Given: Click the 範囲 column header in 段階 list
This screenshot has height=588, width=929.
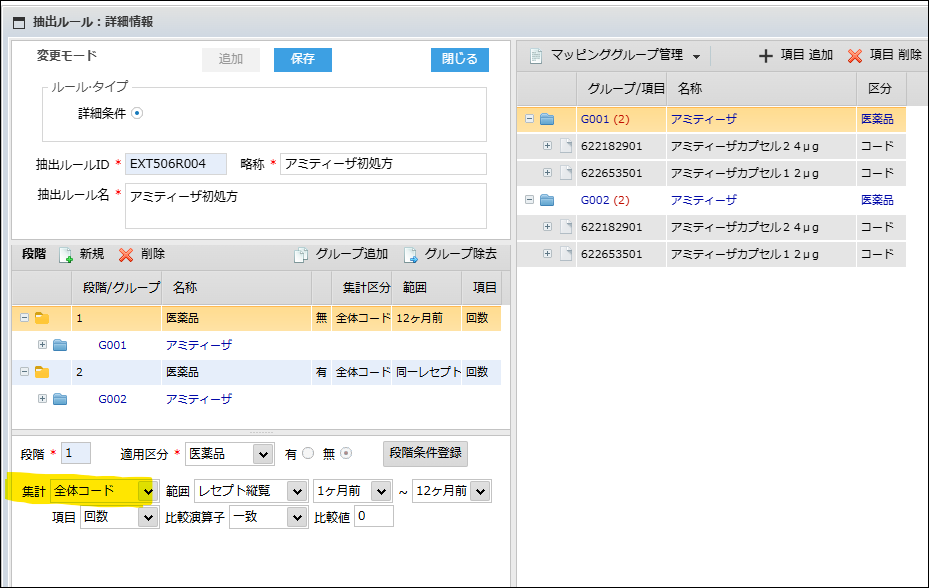Looking at the screenshot, I should [x=427, y=288].
